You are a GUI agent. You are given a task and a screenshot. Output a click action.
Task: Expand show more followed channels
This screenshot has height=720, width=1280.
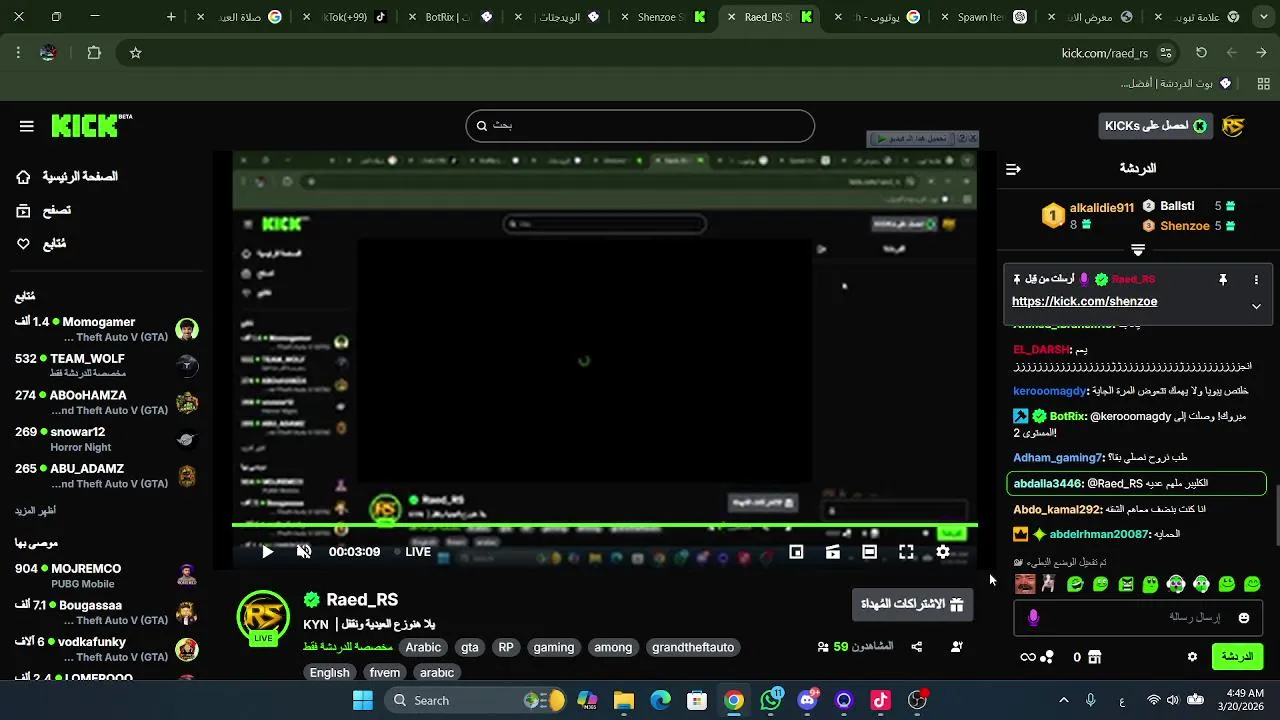point(35,510)
